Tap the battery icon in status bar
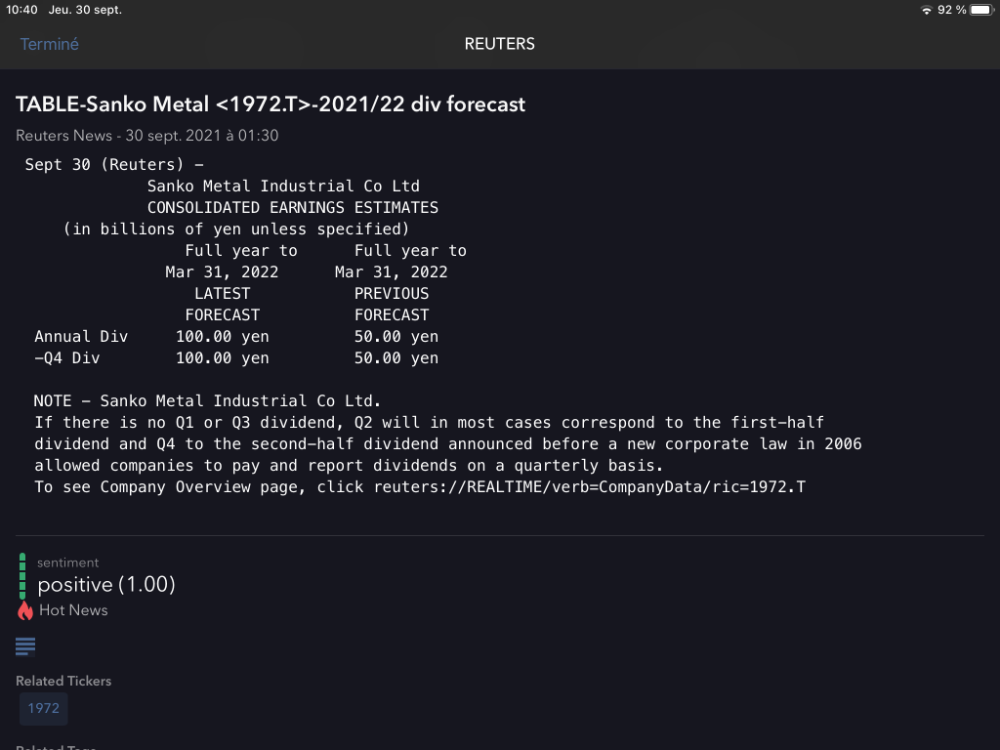This screenshot has height=750, width=1000. 981,10
